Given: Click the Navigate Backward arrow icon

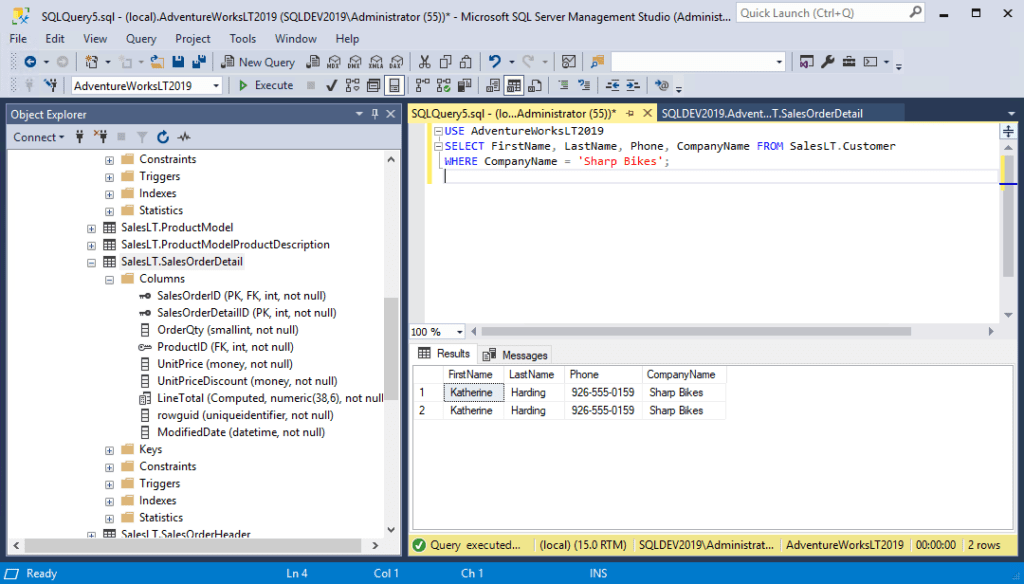Looking at the screenshot, I should click(x=30, y=62).
